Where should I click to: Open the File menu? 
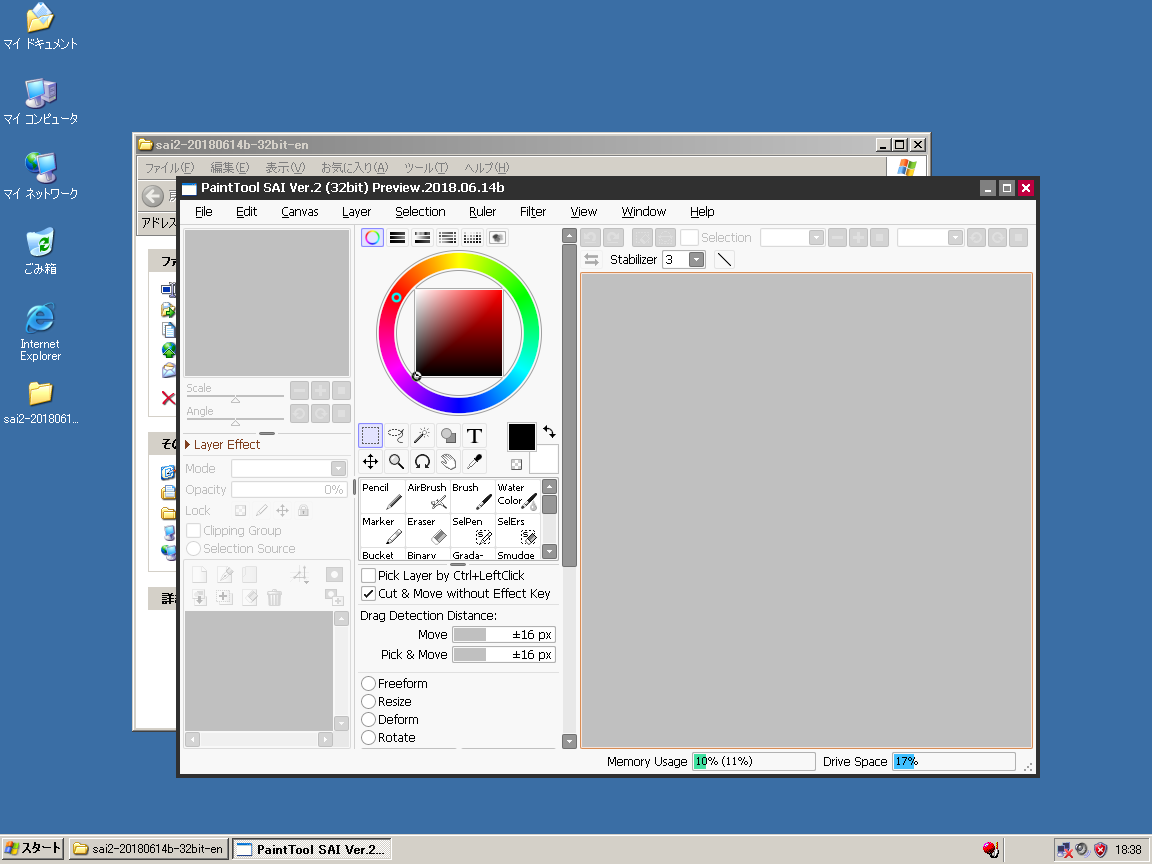[204, 212]
